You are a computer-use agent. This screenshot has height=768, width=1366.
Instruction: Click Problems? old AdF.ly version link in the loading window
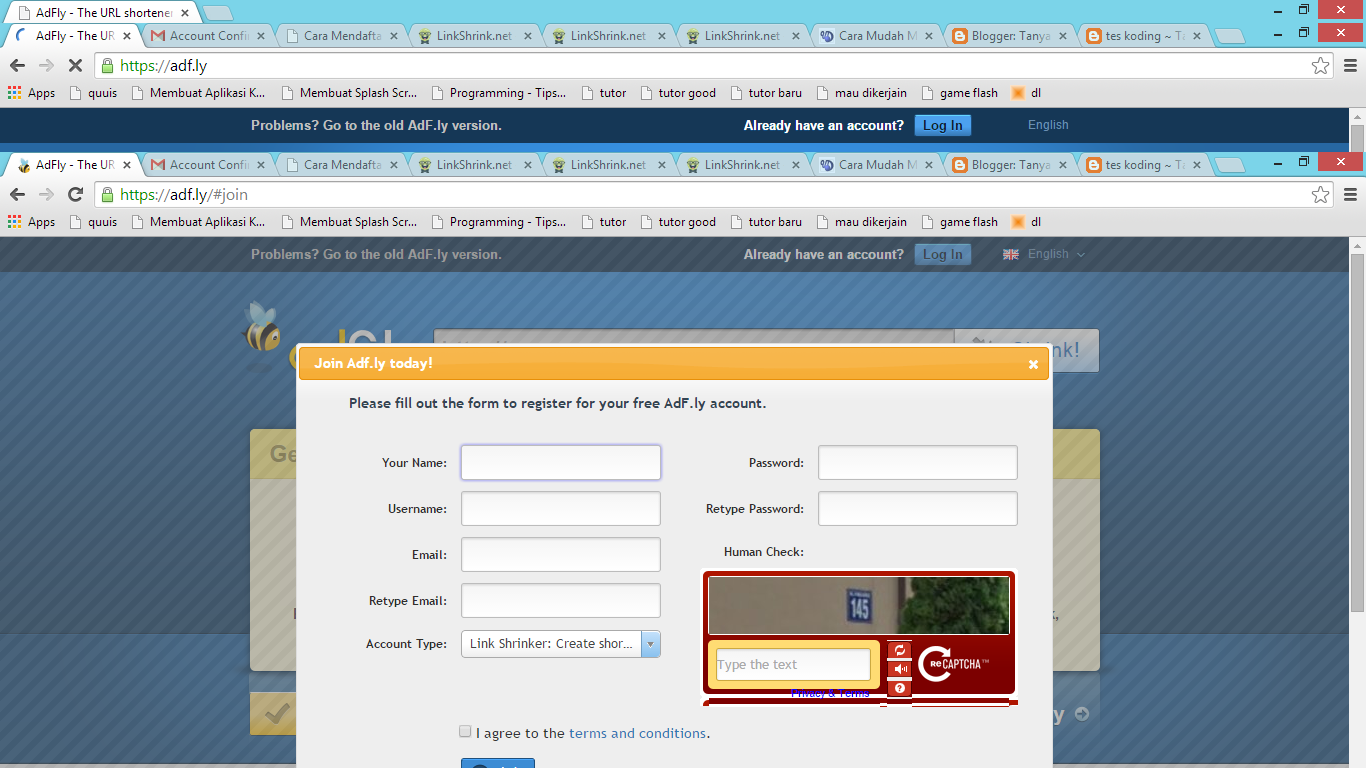click(376, 125)
